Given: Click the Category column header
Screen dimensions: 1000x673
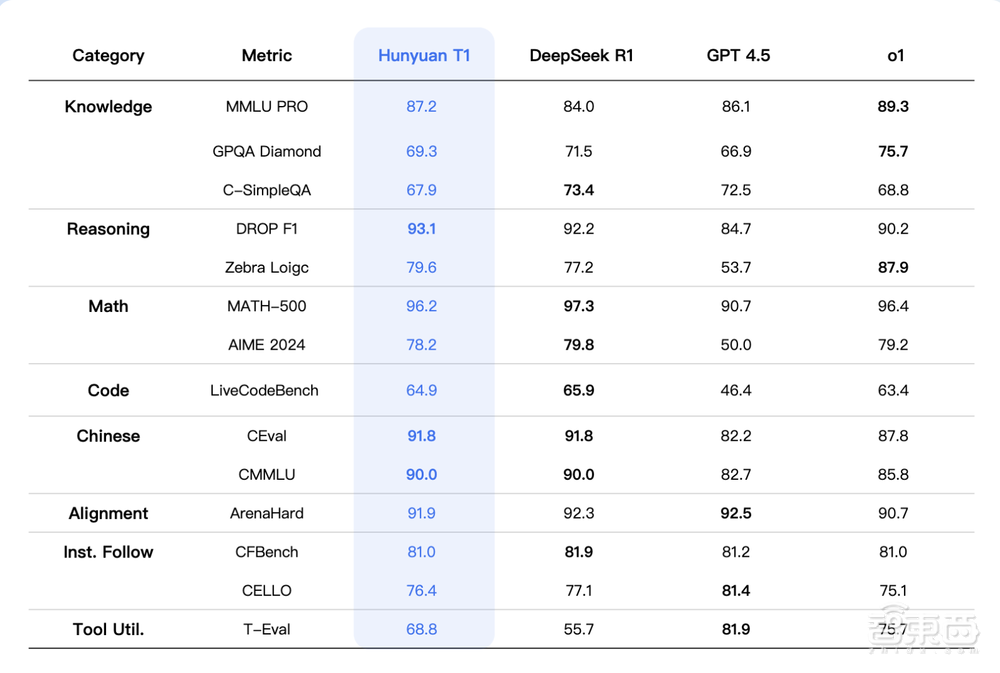Looking at the screenshot, I should point(108,56).
